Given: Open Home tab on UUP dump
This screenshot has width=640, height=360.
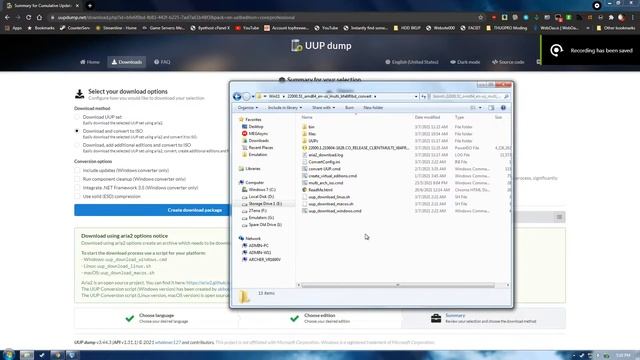Looking at the screenshot, I should pyautogui.click(x=89, y=62).
